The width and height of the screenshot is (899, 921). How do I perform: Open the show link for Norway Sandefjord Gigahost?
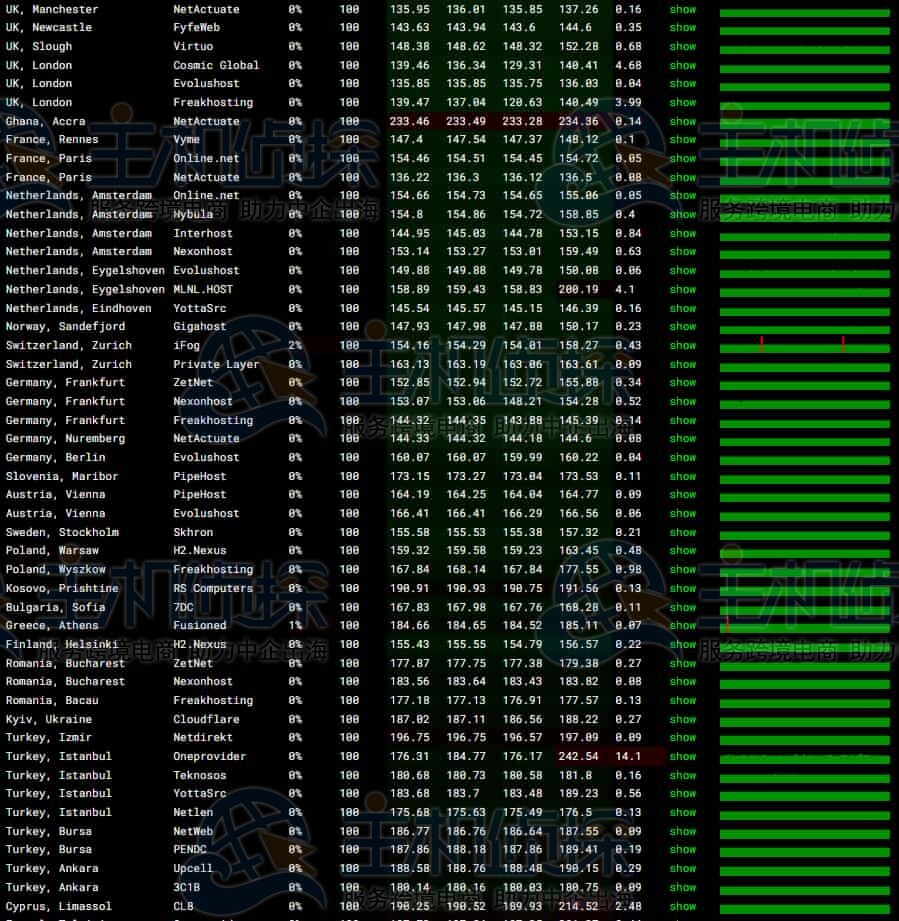point(682,327)
